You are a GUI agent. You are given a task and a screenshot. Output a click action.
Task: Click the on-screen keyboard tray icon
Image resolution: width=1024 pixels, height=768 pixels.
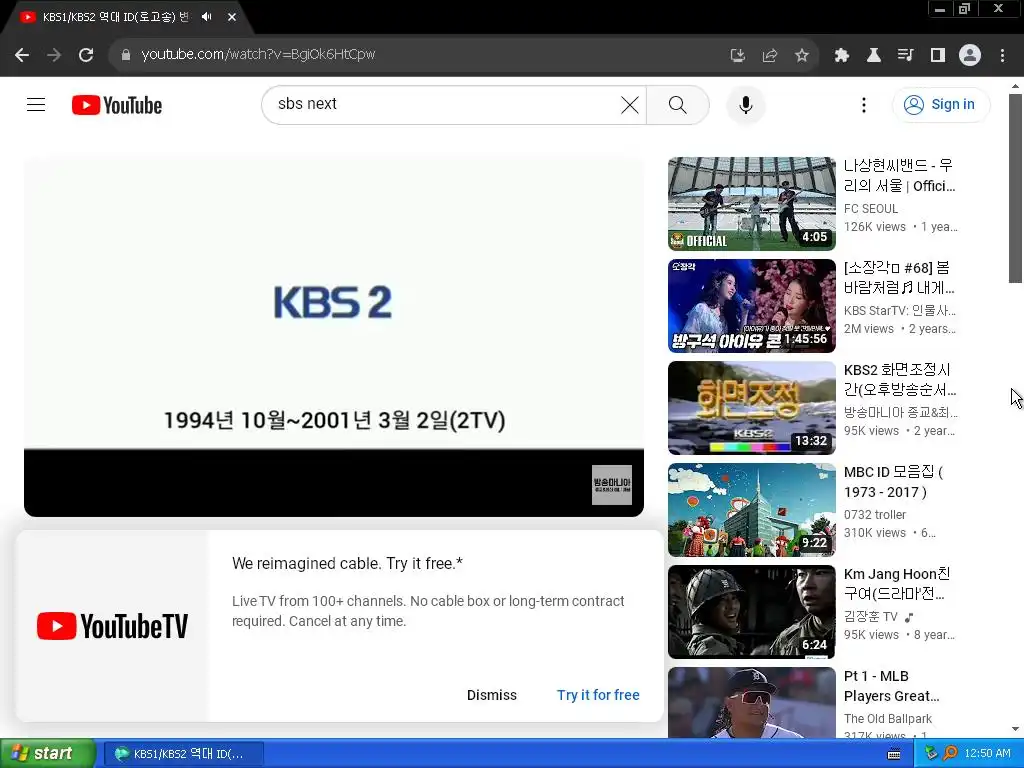894,754
